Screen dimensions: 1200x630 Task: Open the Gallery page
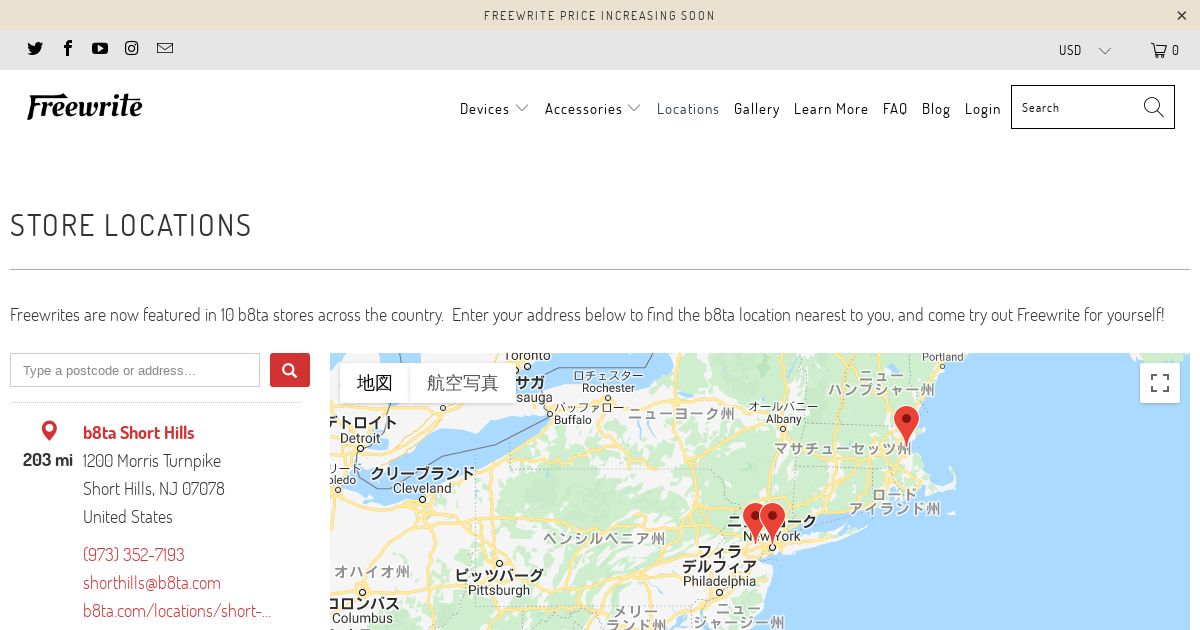coord(756,109)
